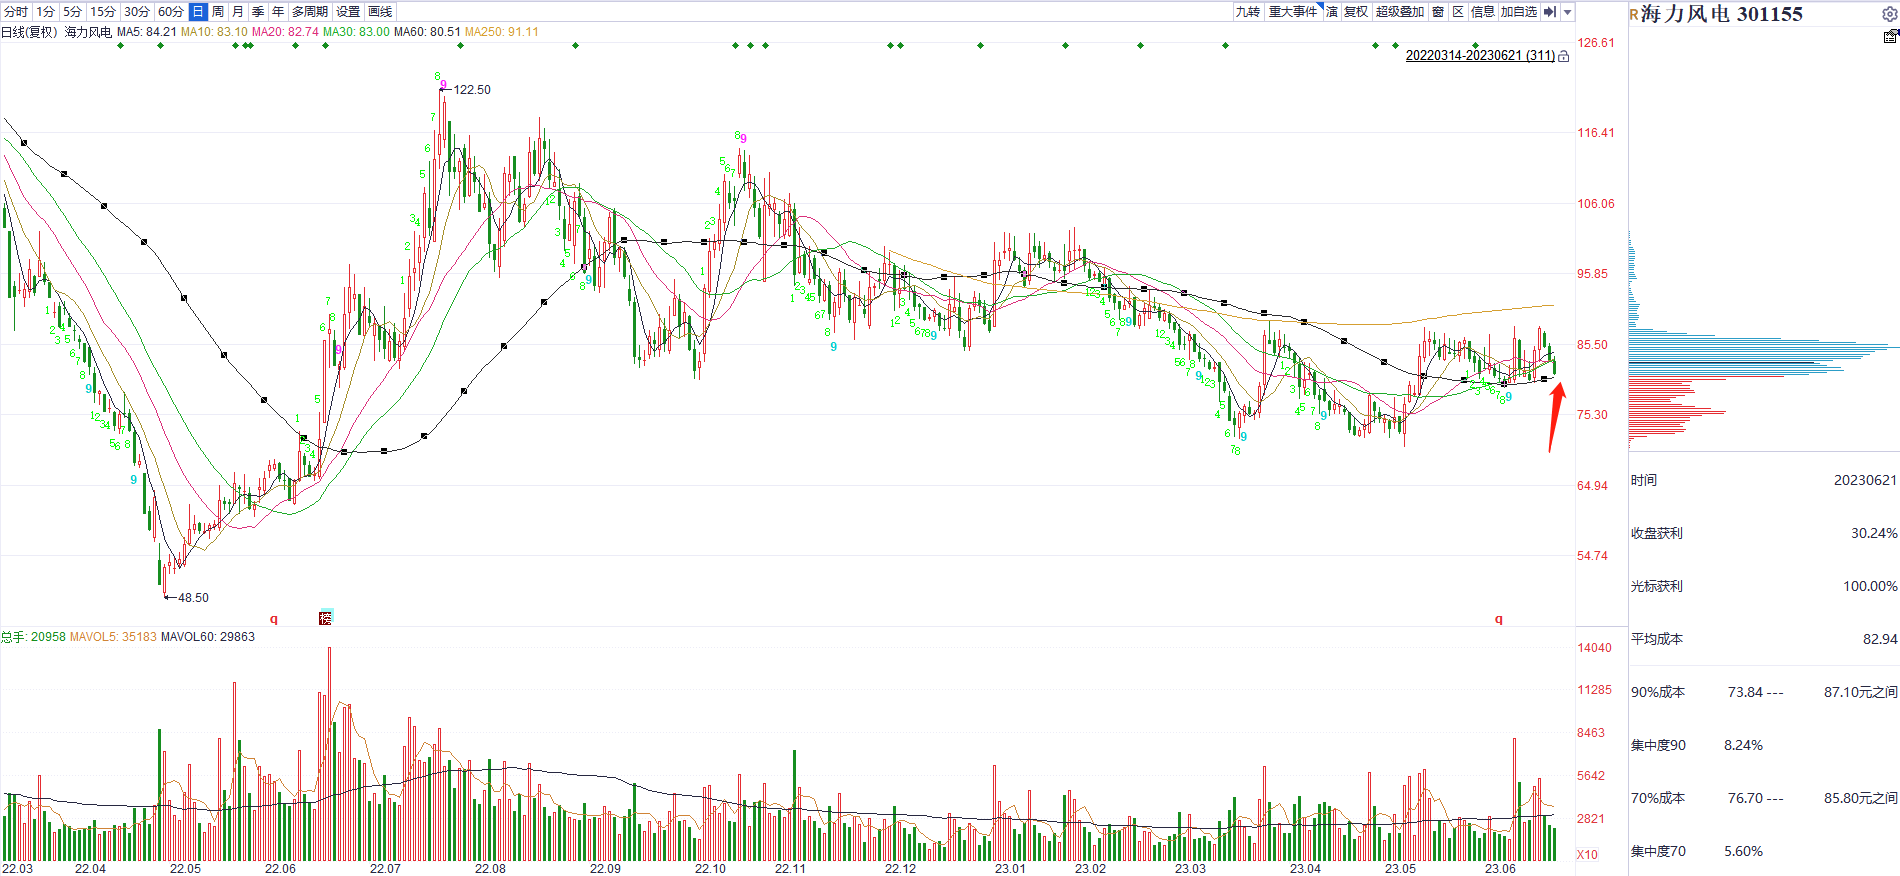Switch to the 月 monthly chart tab
Viewport: 1900px width, 876px height.
[x=238, y=12]
